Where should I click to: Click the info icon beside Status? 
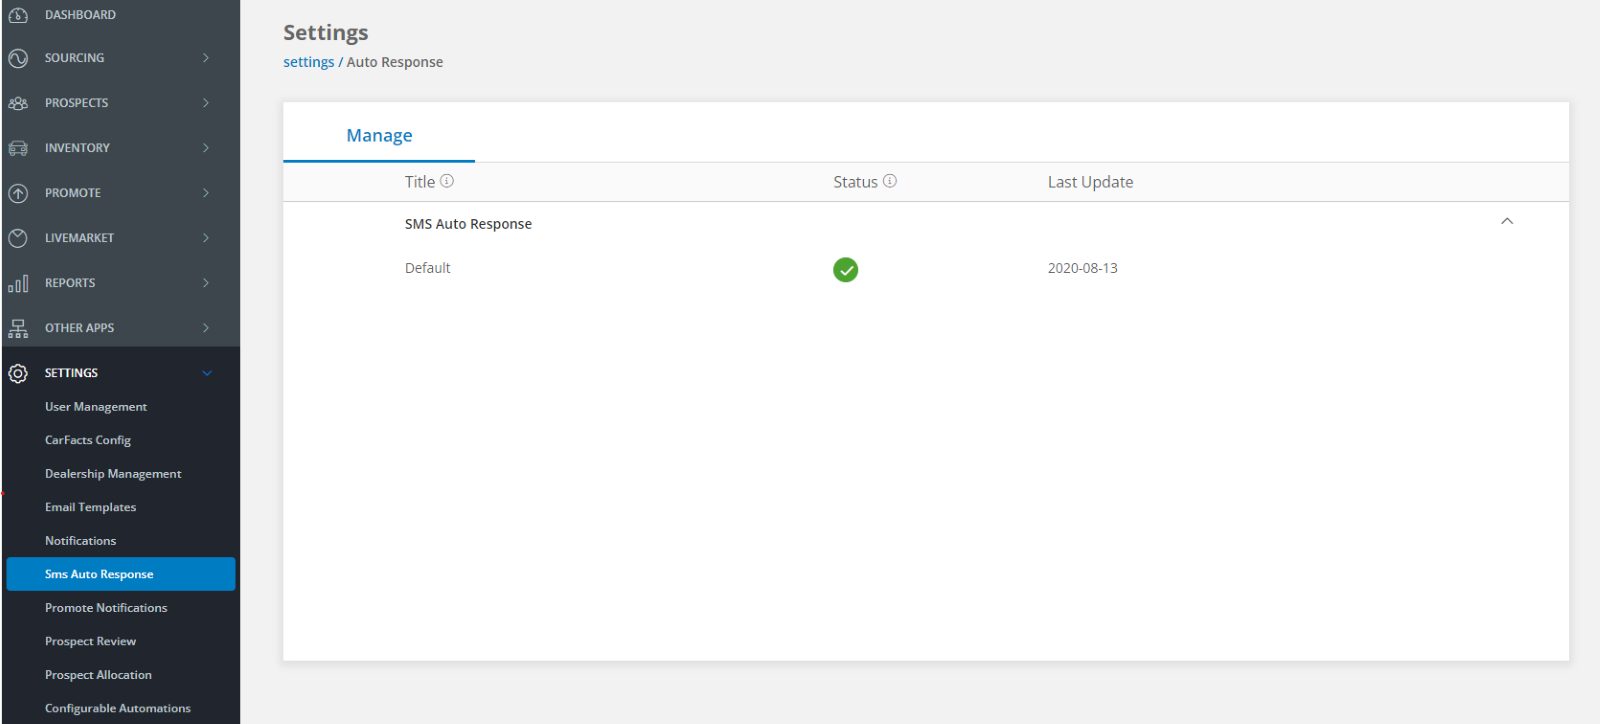889,181
